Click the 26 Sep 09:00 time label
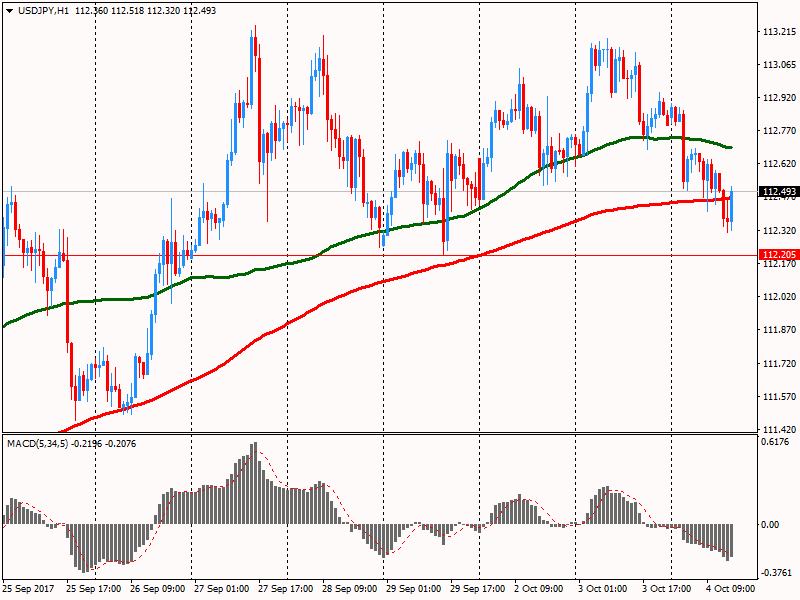The image size is (800, 600). tap(158, 589)
